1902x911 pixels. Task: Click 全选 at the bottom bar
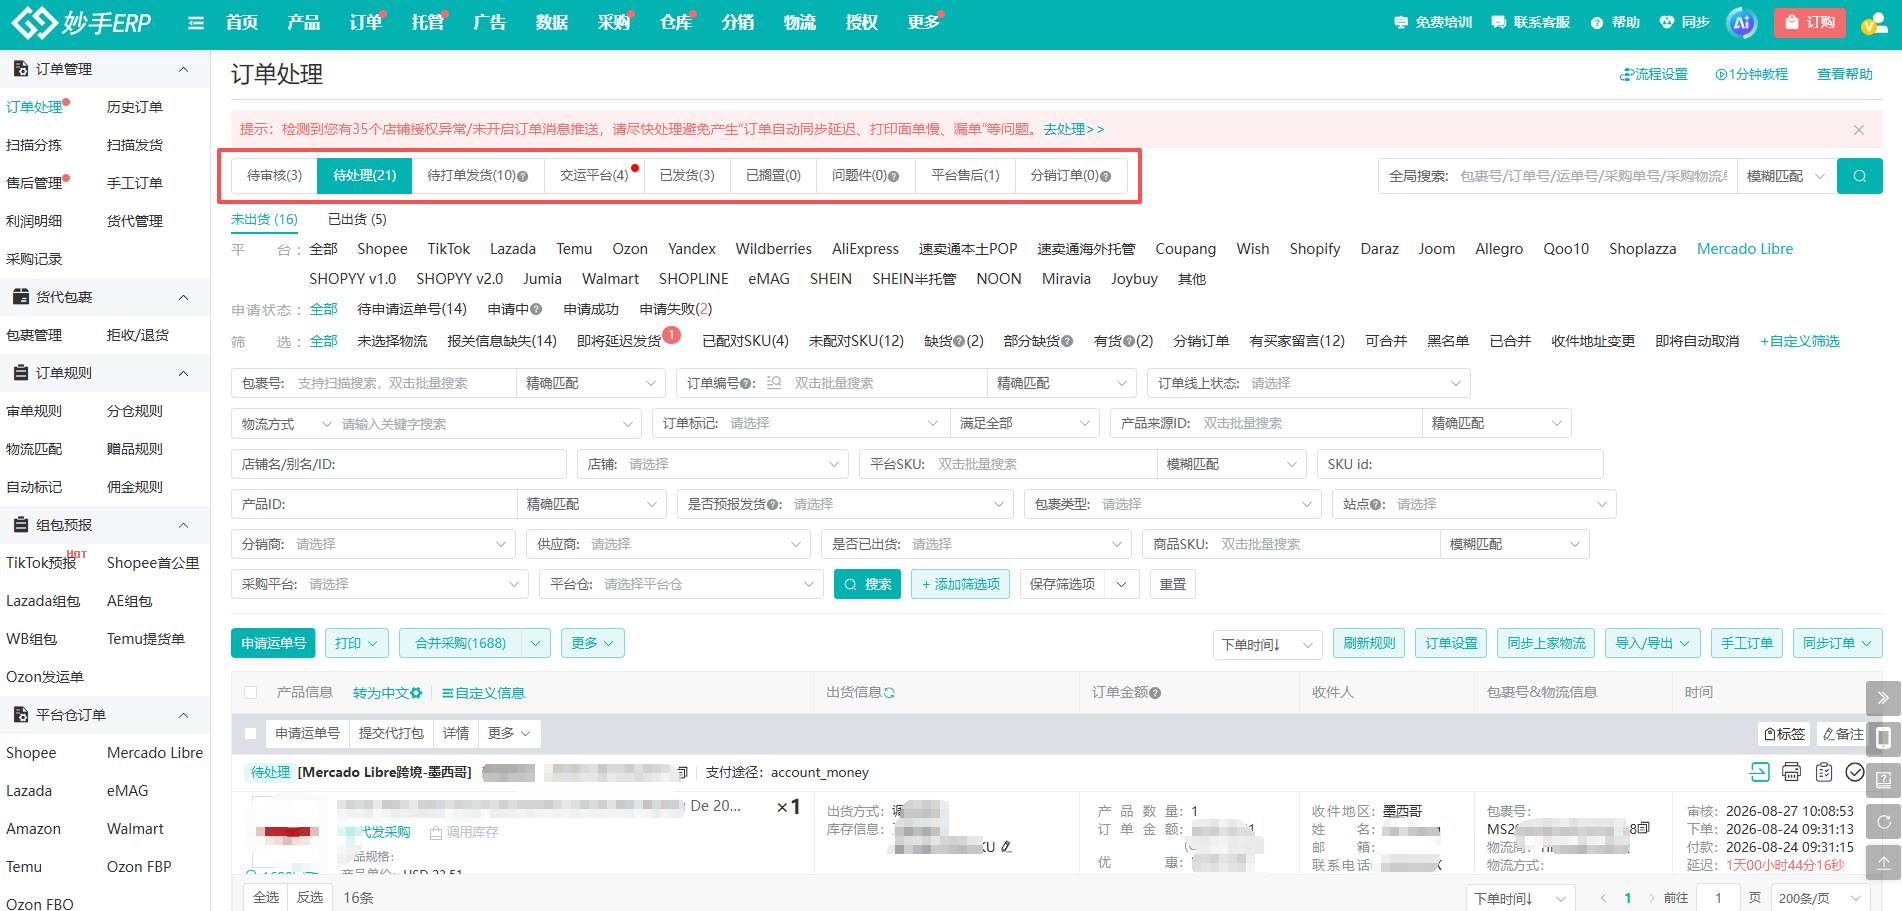[266, 898]
